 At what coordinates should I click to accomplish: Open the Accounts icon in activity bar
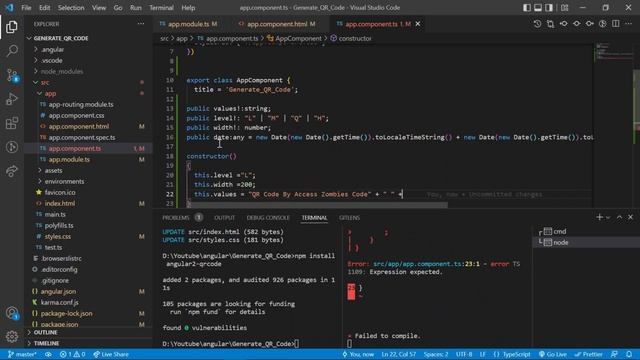tap(12, 313)
